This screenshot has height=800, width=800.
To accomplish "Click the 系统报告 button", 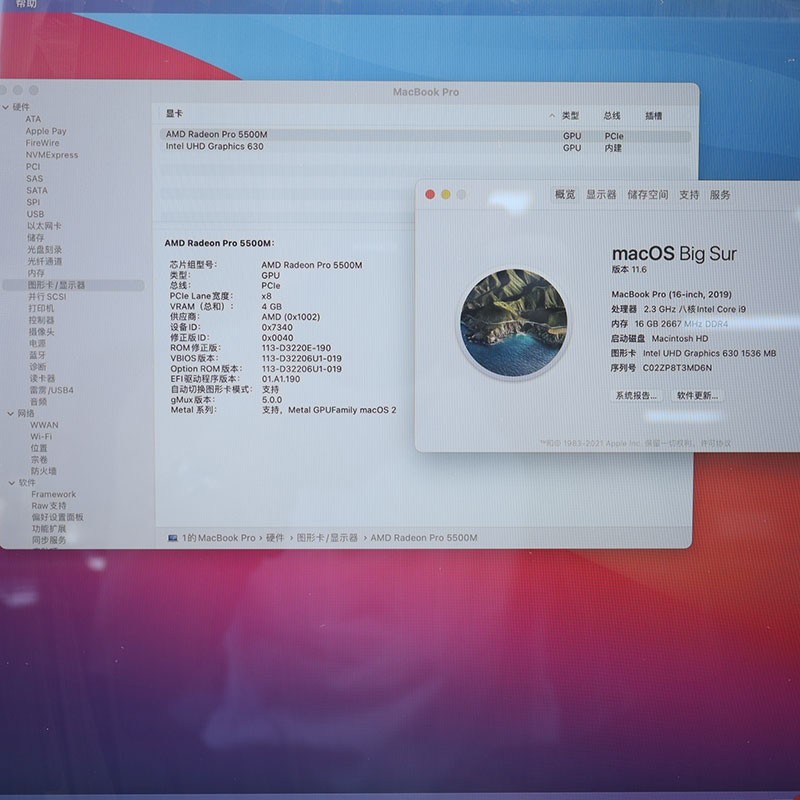I will point(636,395).
